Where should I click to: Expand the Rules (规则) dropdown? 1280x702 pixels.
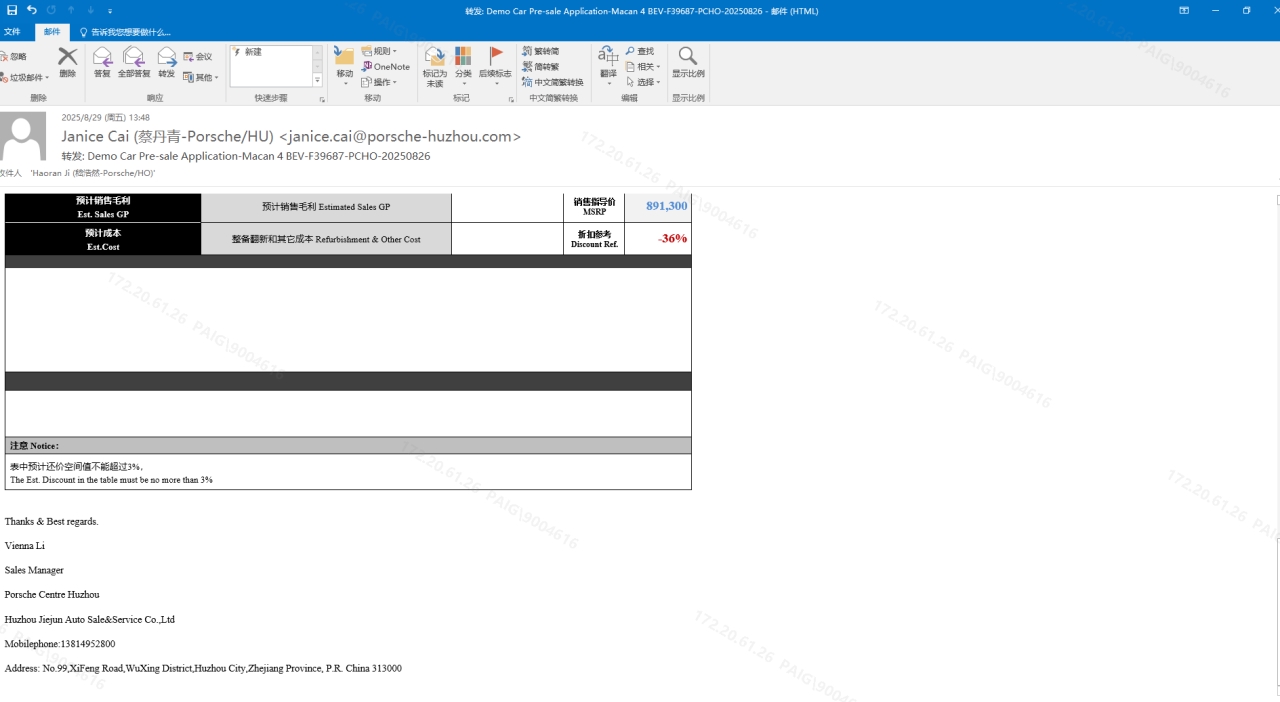point(380,51)
